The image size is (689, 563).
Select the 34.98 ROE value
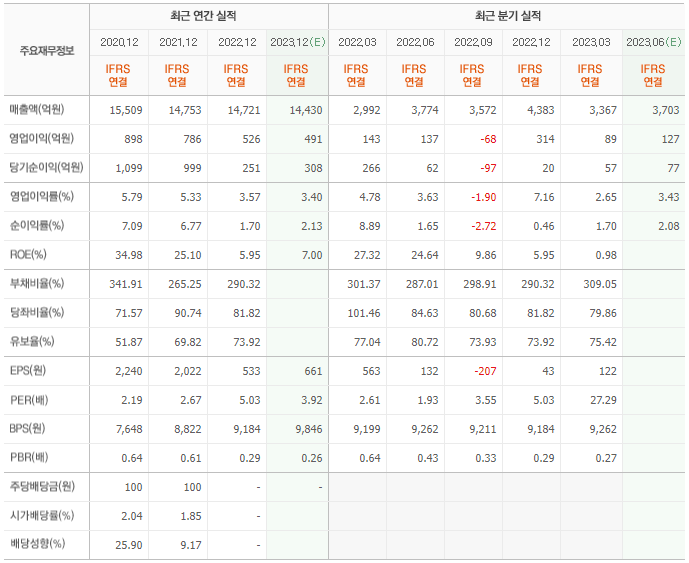[x=129, y=255]
